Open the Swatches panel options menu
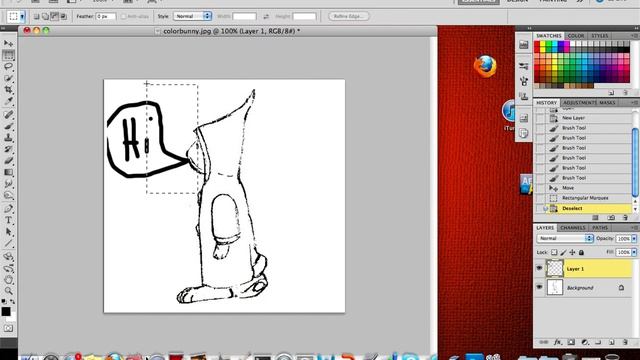640x360 pixels. pos(635,36)
